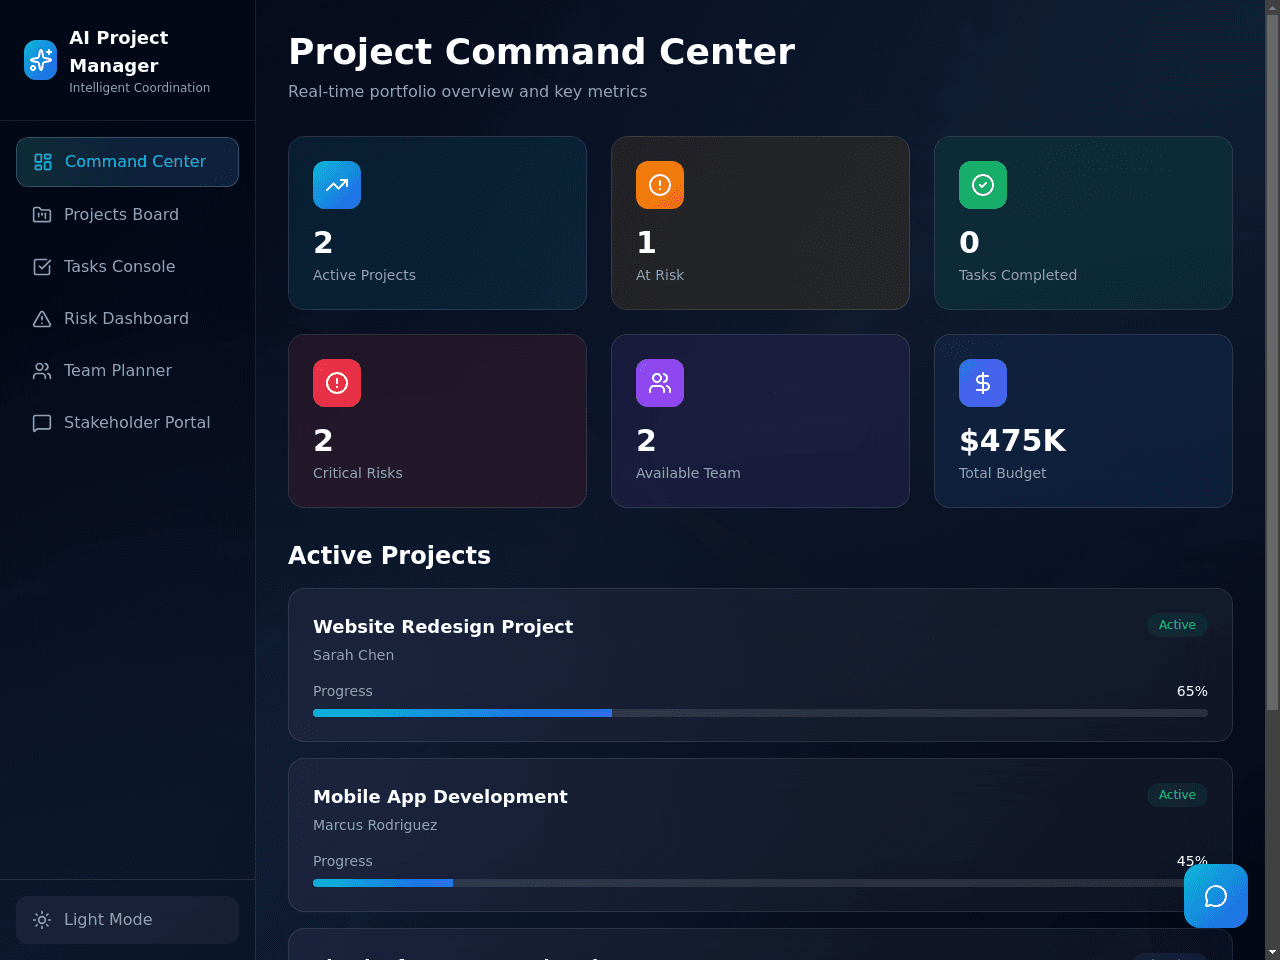Switch to Team Planner

[127, 371]
